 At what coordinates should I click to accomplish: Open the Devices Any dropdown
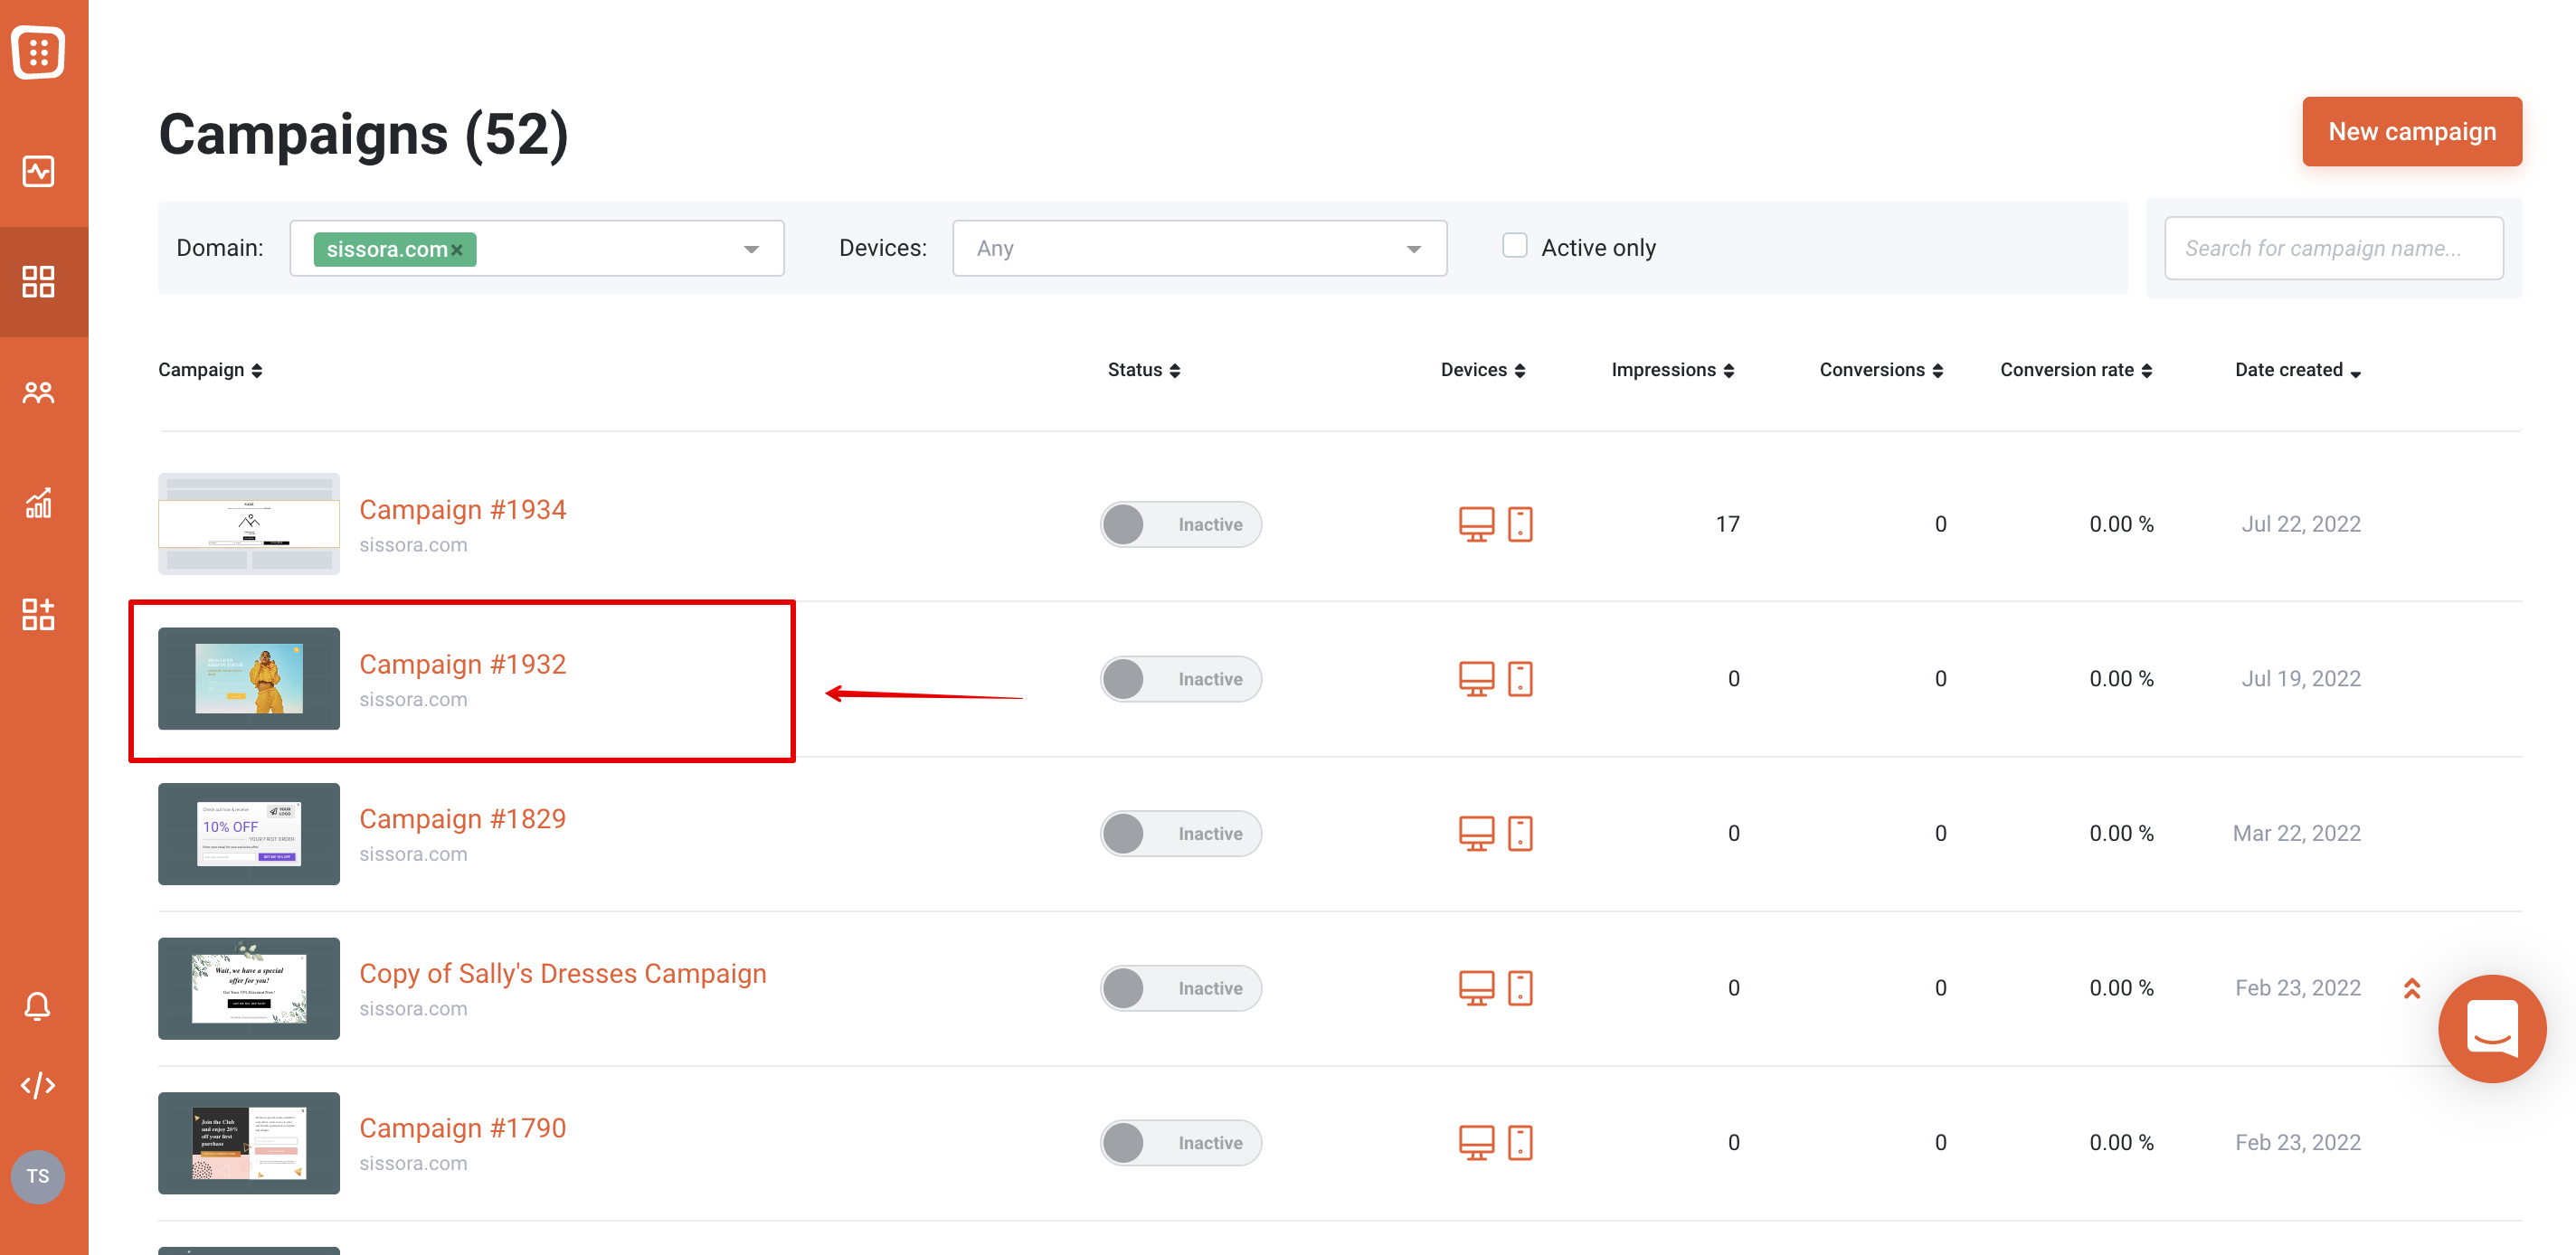1199,248
